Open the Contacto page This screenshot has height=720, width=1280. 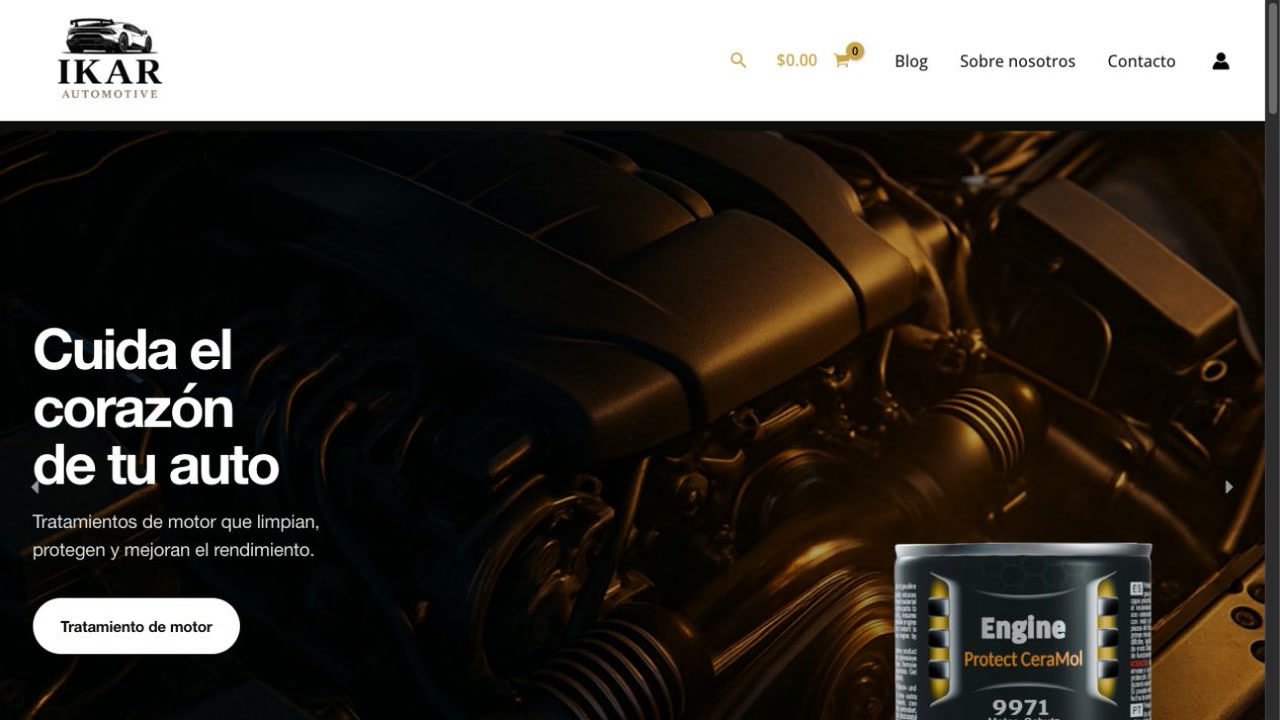tap(1141, 61)
